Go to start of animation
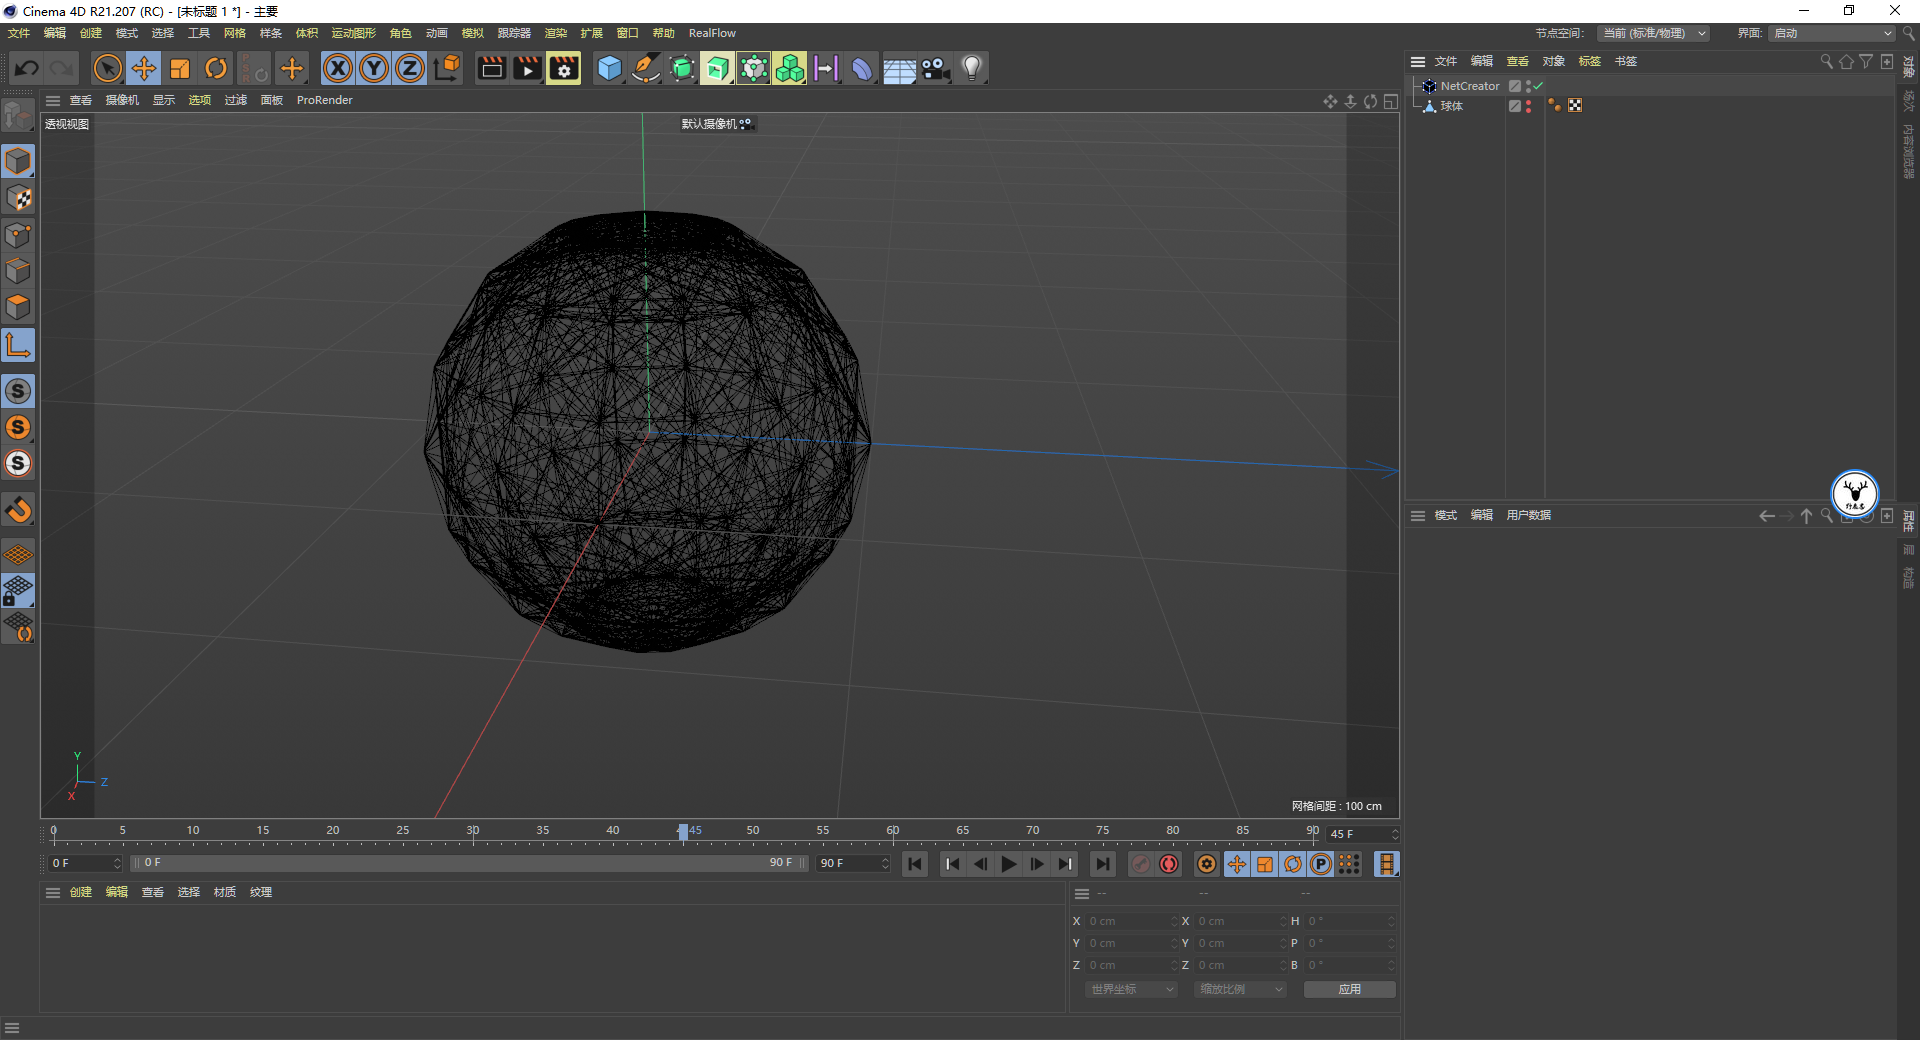This screenshot has height=1040, width=1920. [915, 864]
